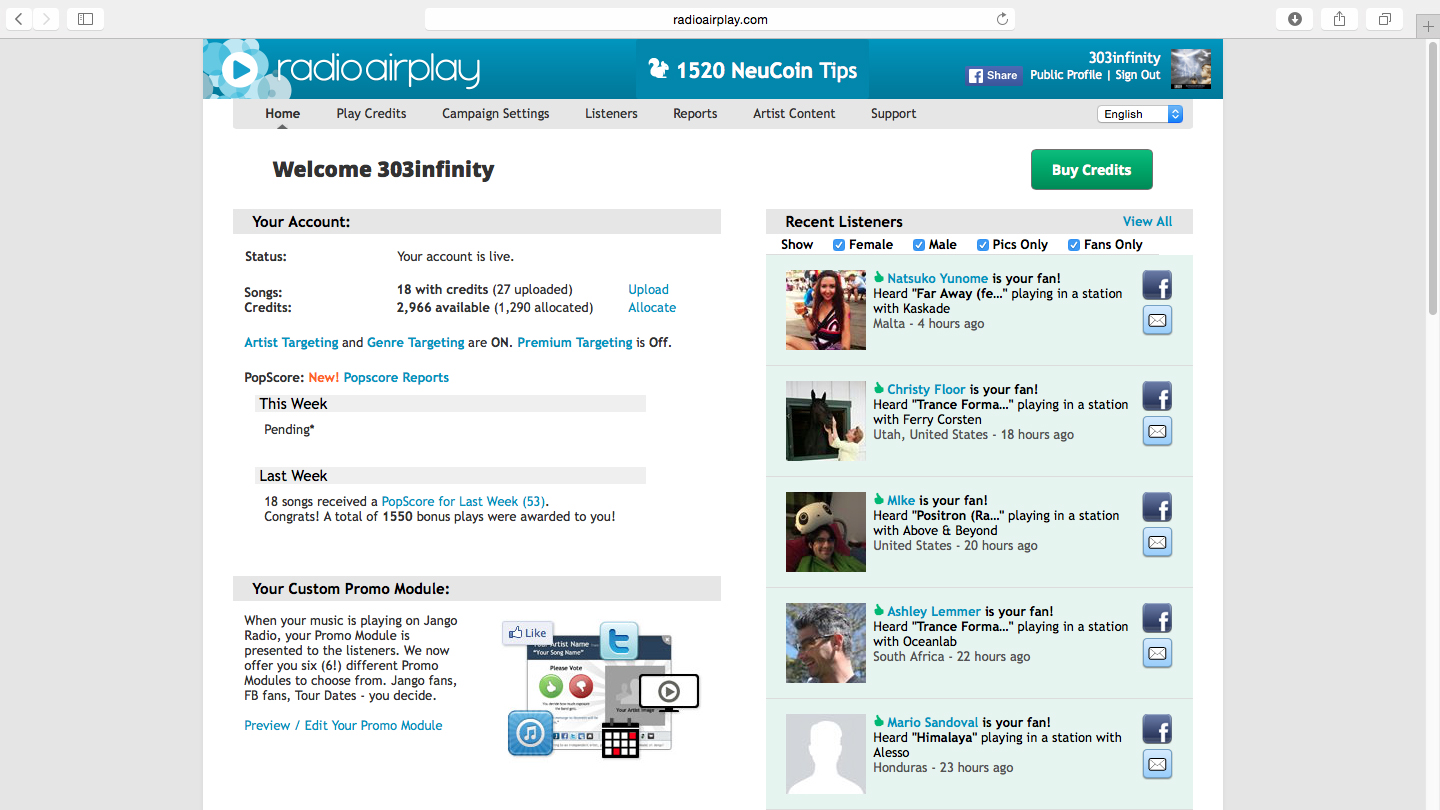Click the calendar icon in the promo image
1440x810 pixels.
click(620, 741)
